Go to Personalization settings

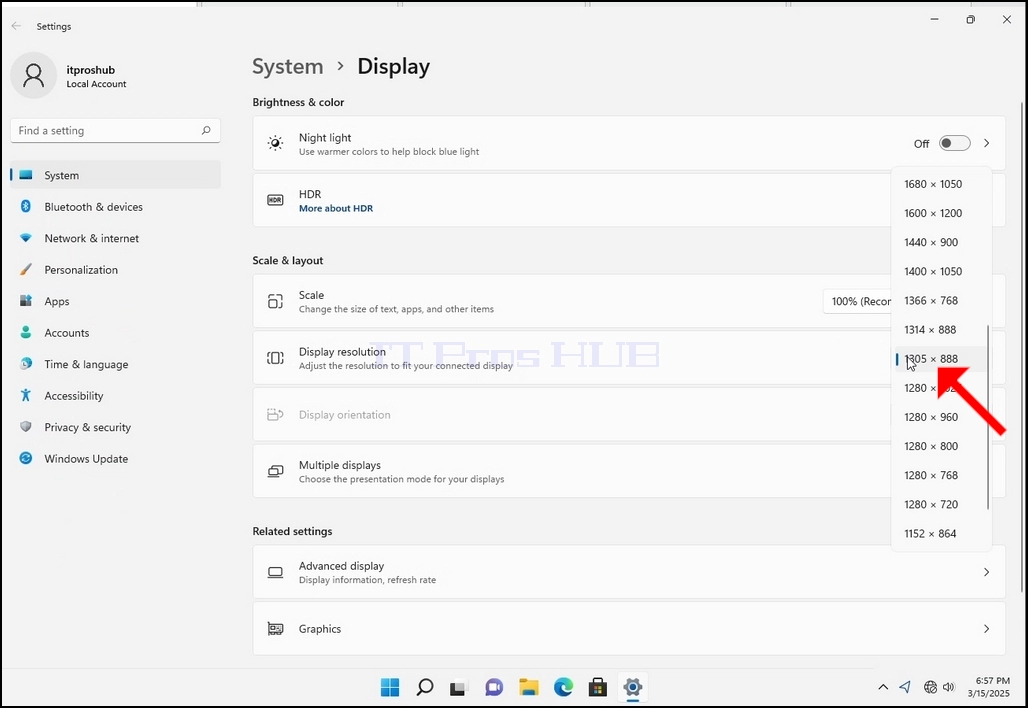(115, 269)
